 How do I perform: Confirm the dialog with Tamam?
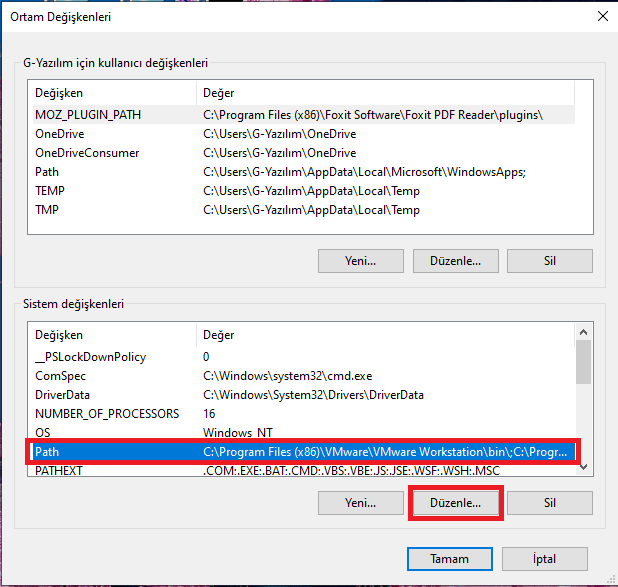pyautogui.click(x=449, y=557)
